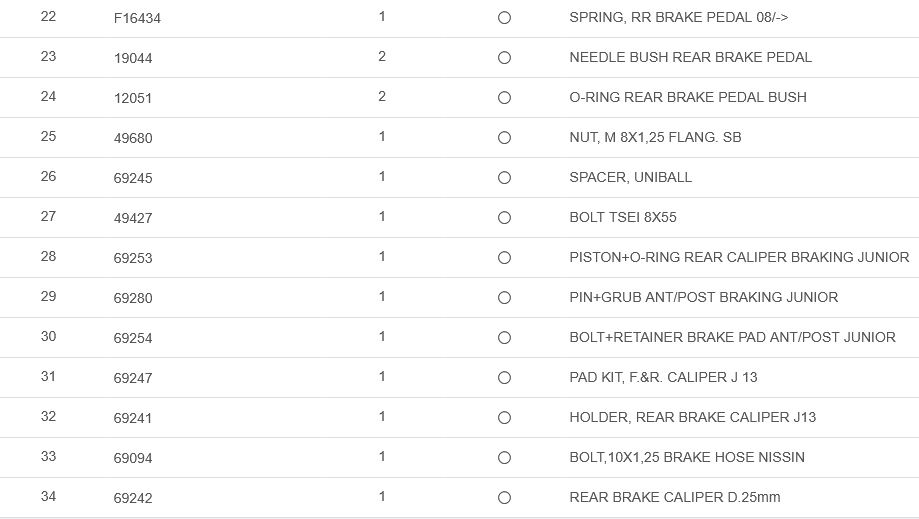
Task: Click part number 69253
Action: [133, 258]
